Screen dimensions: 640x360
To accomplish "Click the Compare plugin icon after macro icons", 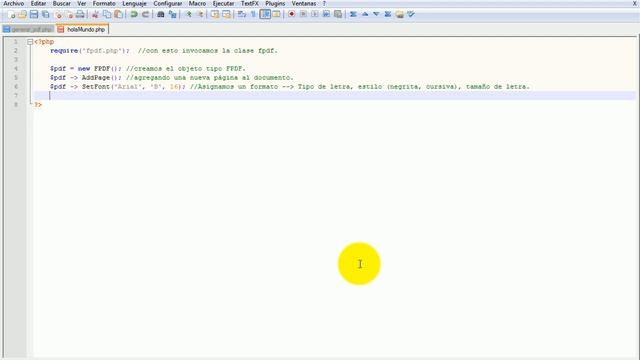I will point(353,15).
